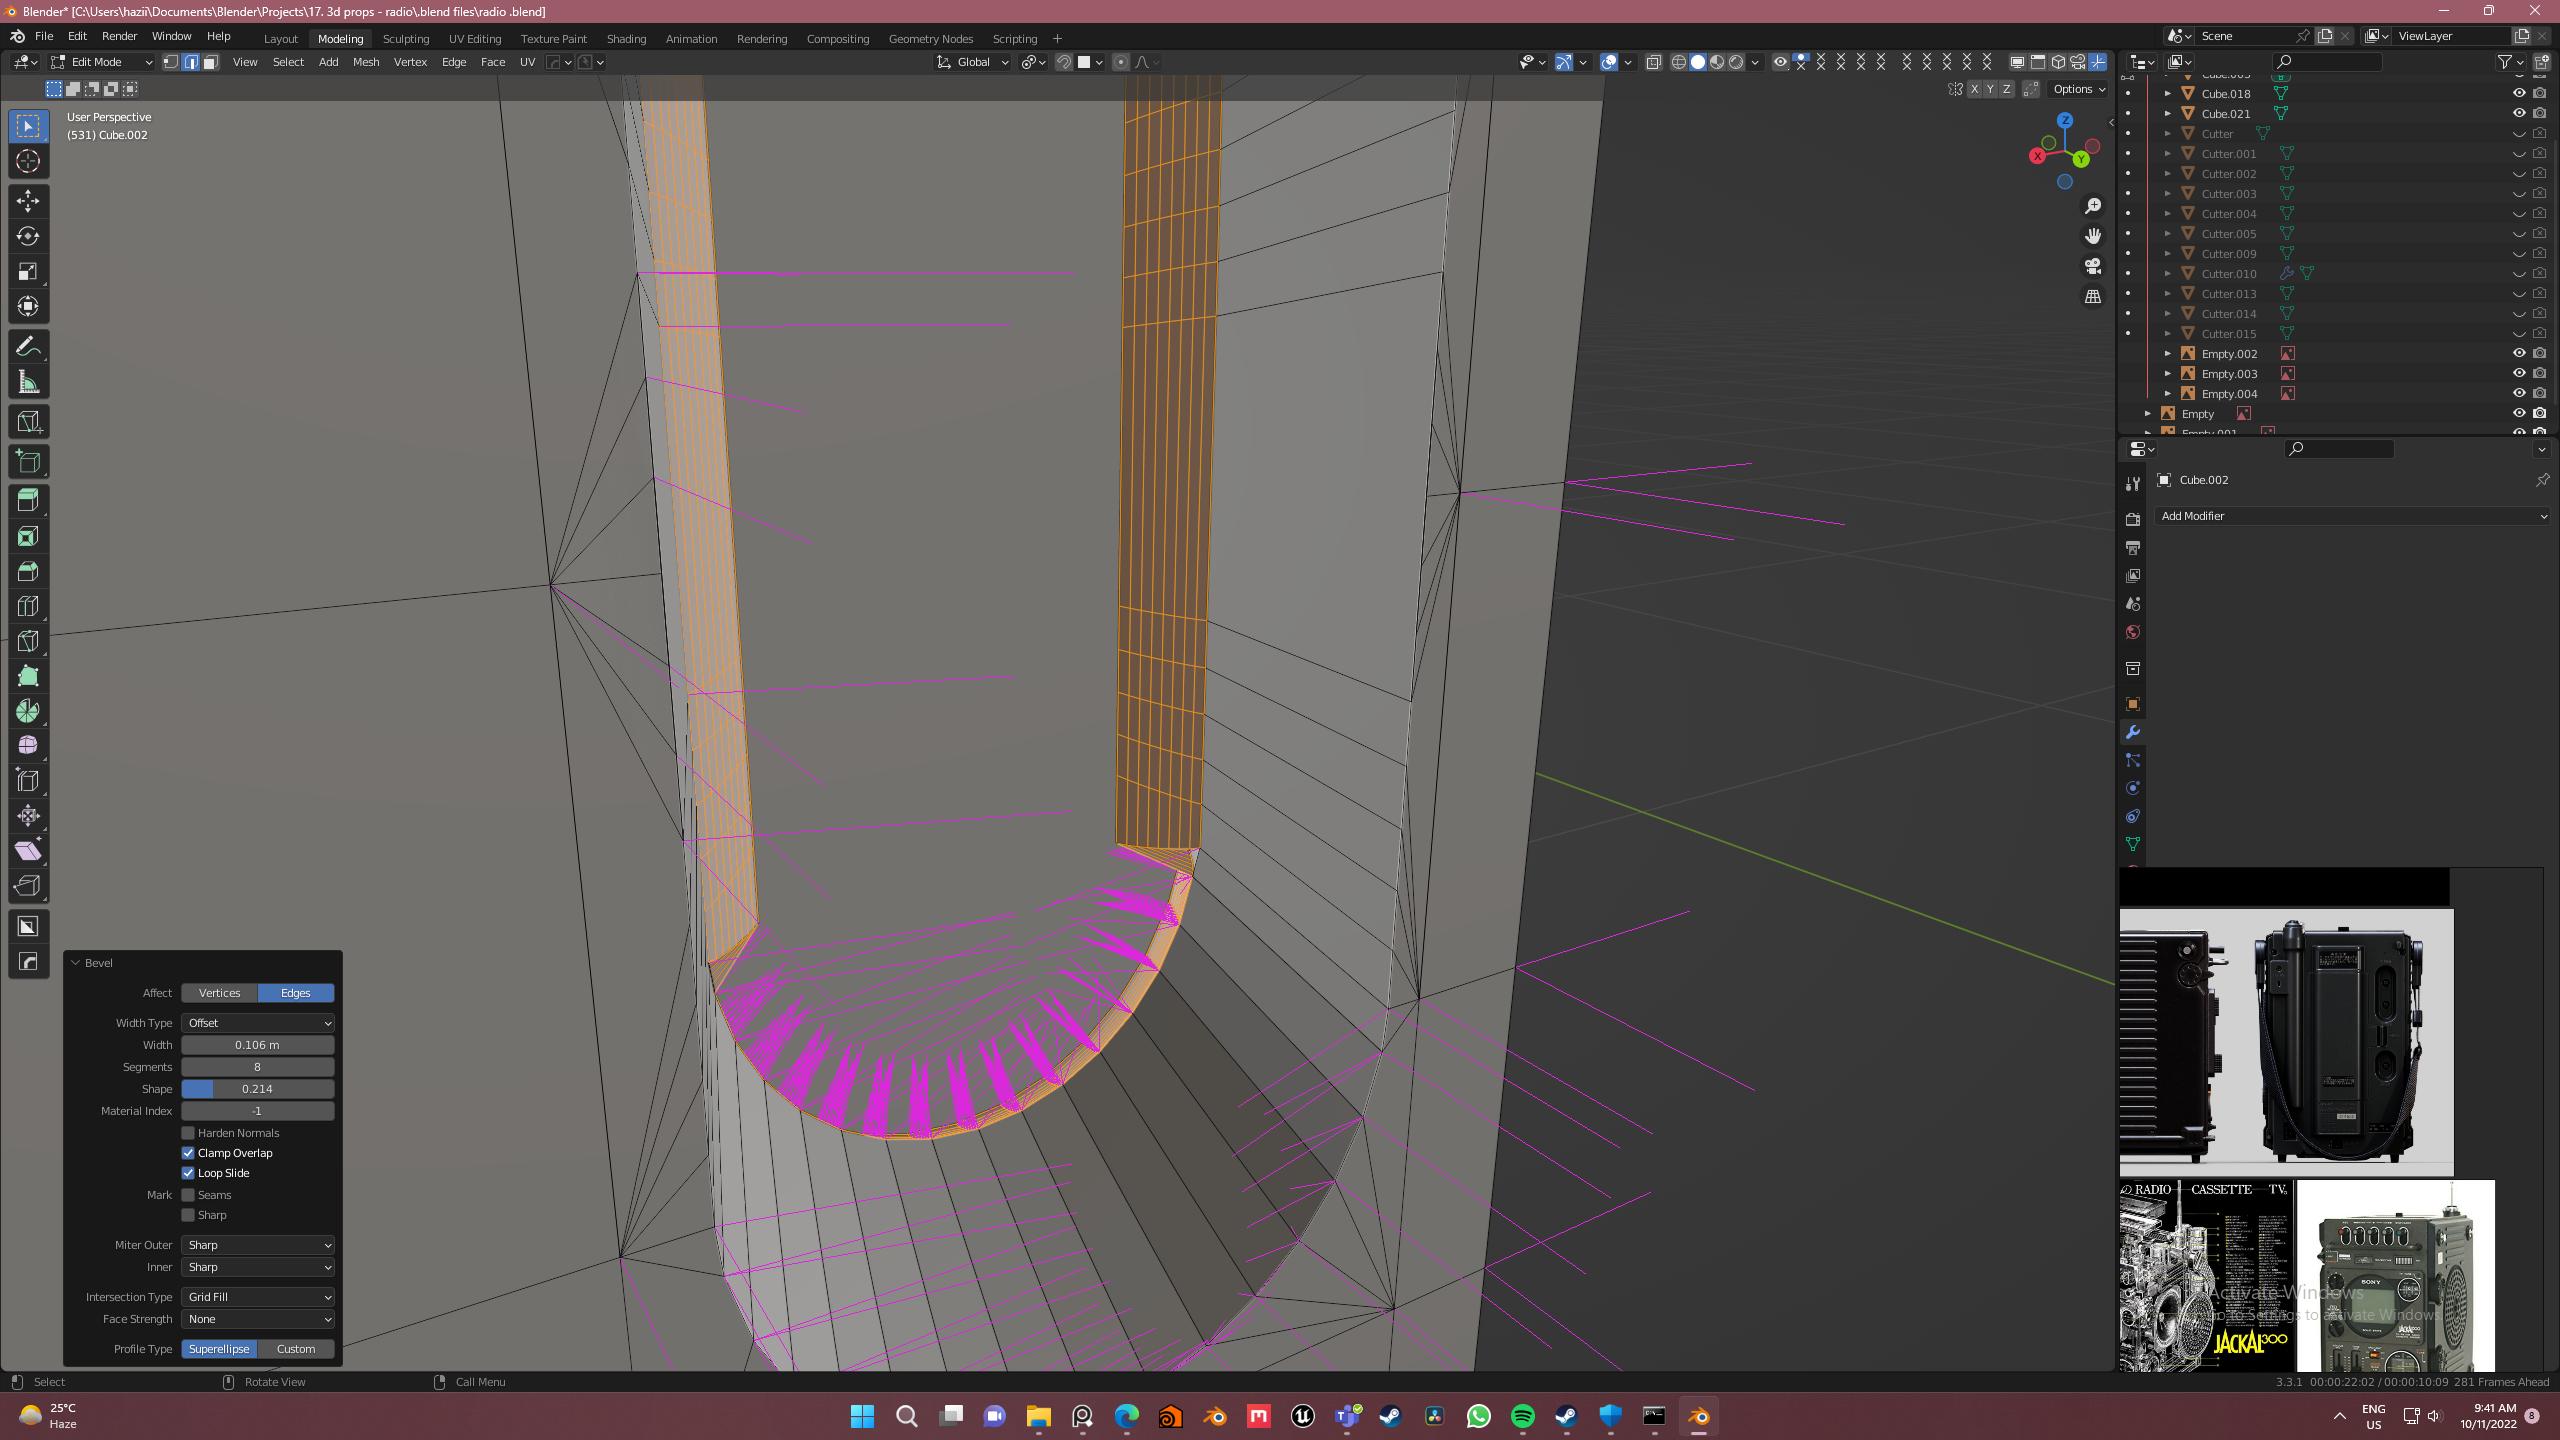Image resolution: width=2560 pixels, height=1440 pixels.
Task: Switch to UV Editing workspace tab
Action: (475, 39)
